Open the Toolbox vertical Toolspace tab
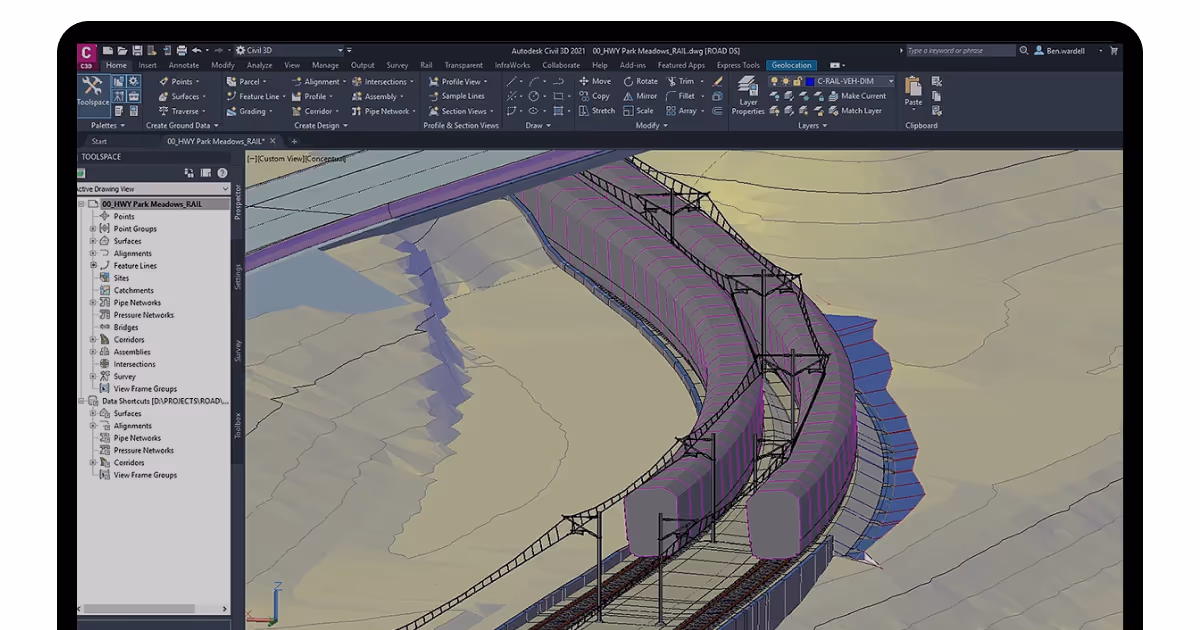Image resolution: width=1200 pixels, height=630 pixels. 238,425
